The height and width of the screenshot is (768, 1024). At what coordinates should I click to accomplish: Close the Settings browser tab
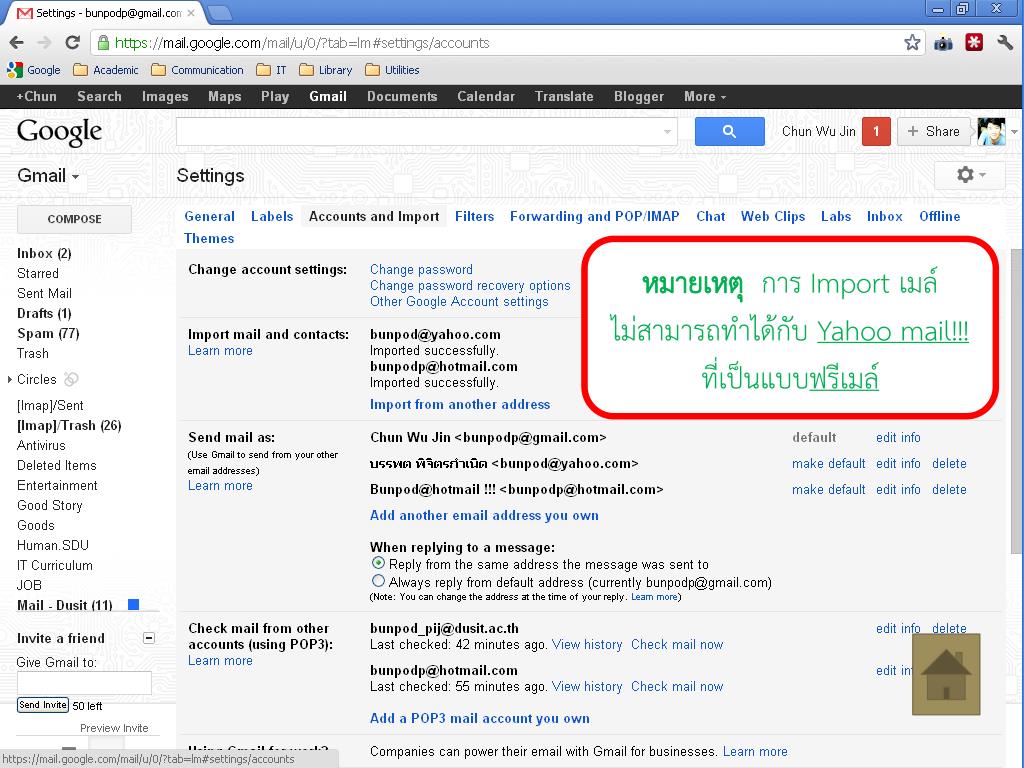click(x=191, y=13)
